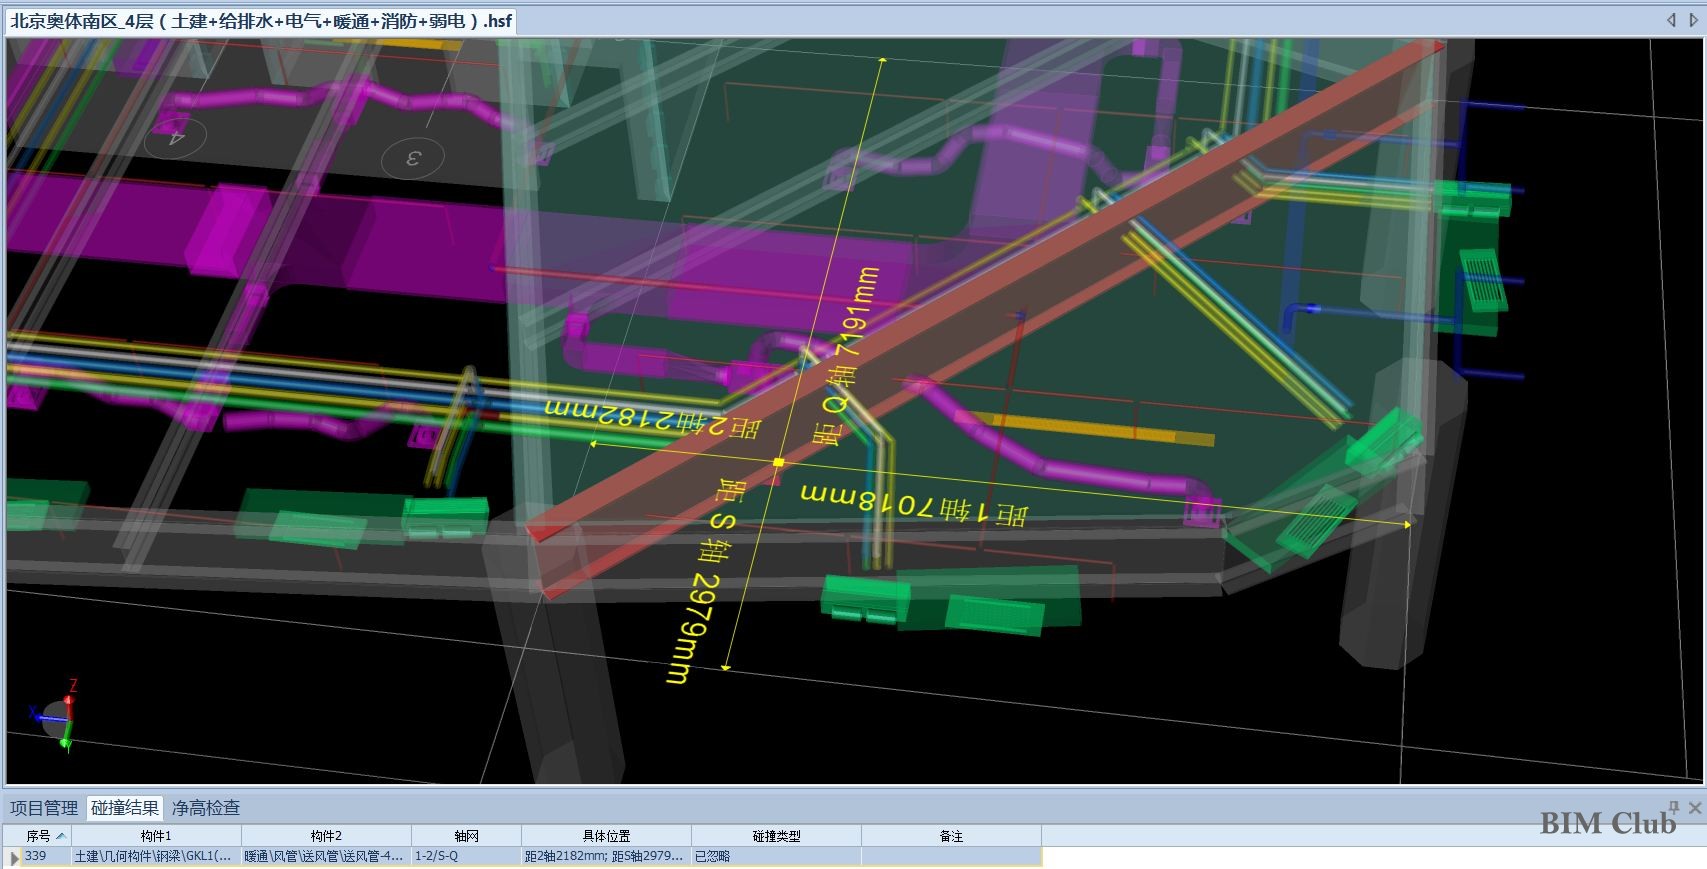Screen dimensions: 1707x869
Task: Click the grid axis bubble labeled 3
Action: (413, 157)
